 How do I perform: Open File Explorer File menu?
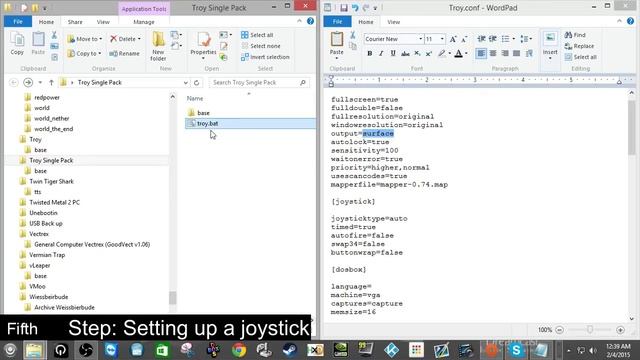[x=18, y=22]
